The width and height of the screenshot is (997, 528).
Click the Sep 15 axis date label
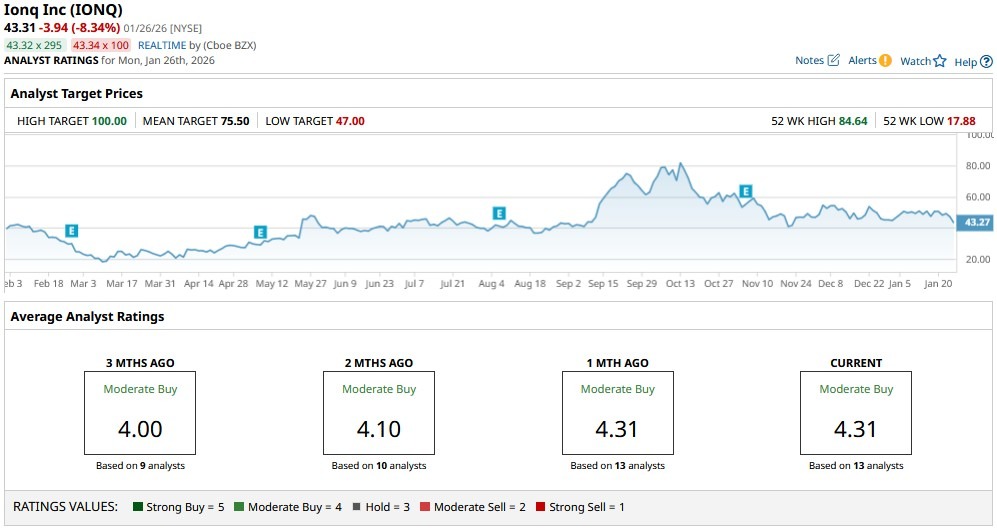pyautogui.click(x=603, y=284)
